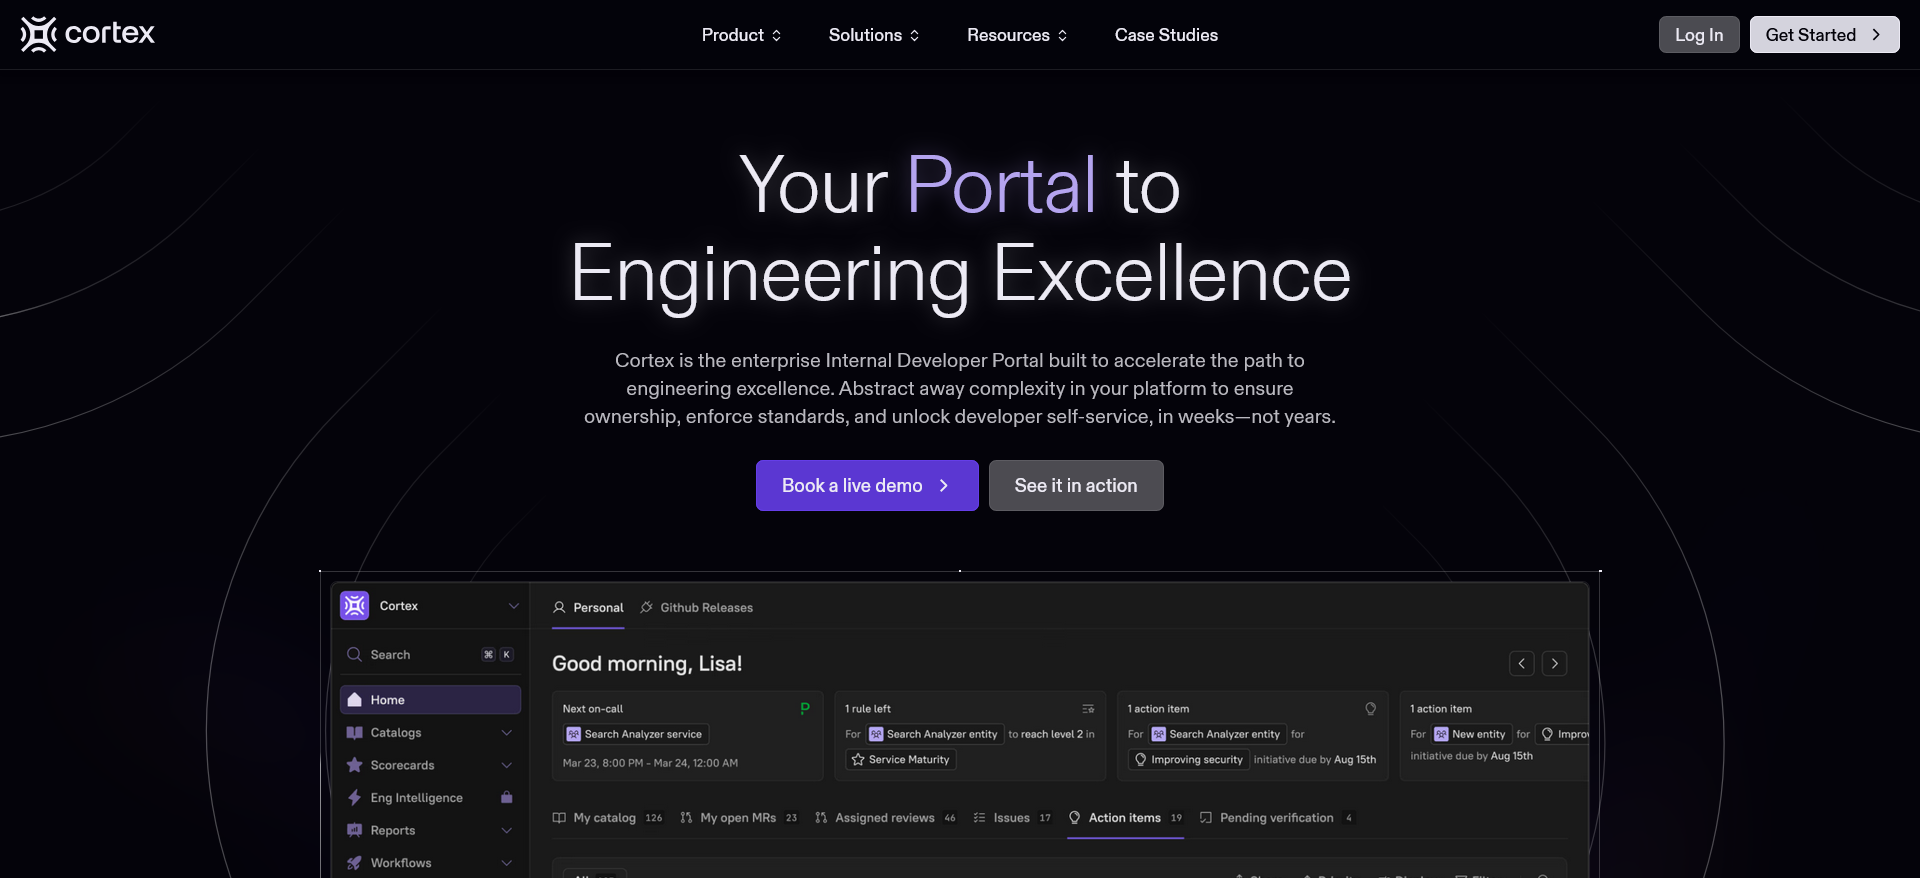Click the lock icon beside Eng Intelligence

506,797
